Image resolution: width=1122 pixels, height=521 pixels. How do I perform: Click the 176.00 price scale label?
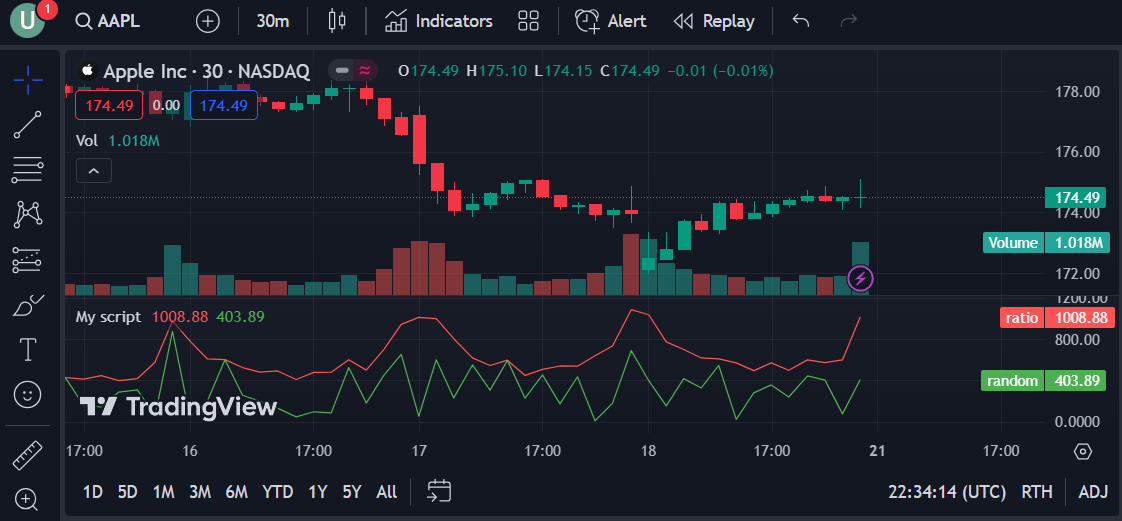tap(1078, 152)
